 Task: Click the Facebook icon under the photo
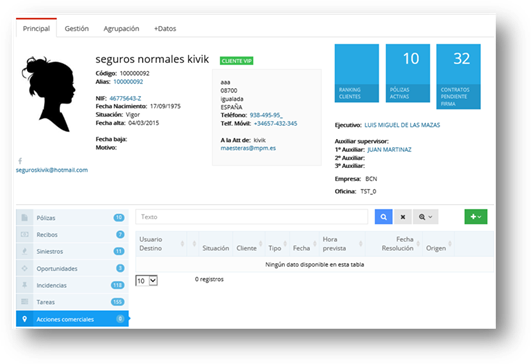tap(20, 161)
